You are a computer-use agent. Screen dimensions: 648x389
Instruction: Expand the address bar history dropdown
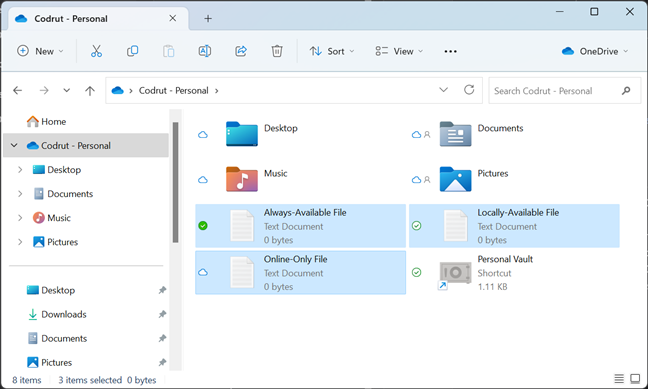443,90
